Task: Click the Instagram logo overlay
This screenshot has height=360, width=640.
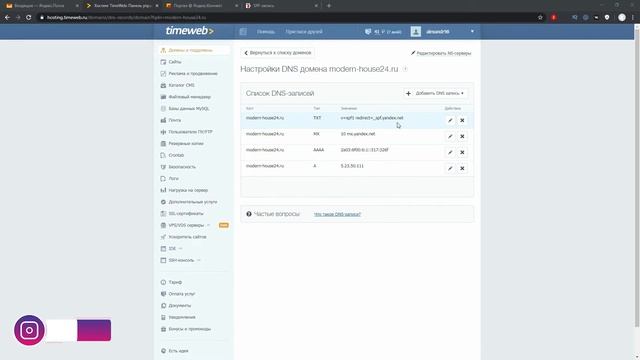Action: click(29, 330)
